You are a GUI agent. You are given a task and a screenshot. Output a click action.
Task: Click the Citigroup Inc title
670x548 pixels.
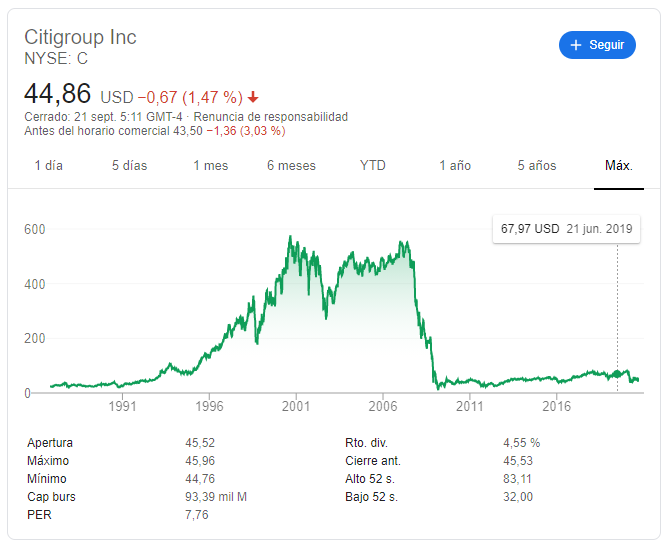point(80,37)
